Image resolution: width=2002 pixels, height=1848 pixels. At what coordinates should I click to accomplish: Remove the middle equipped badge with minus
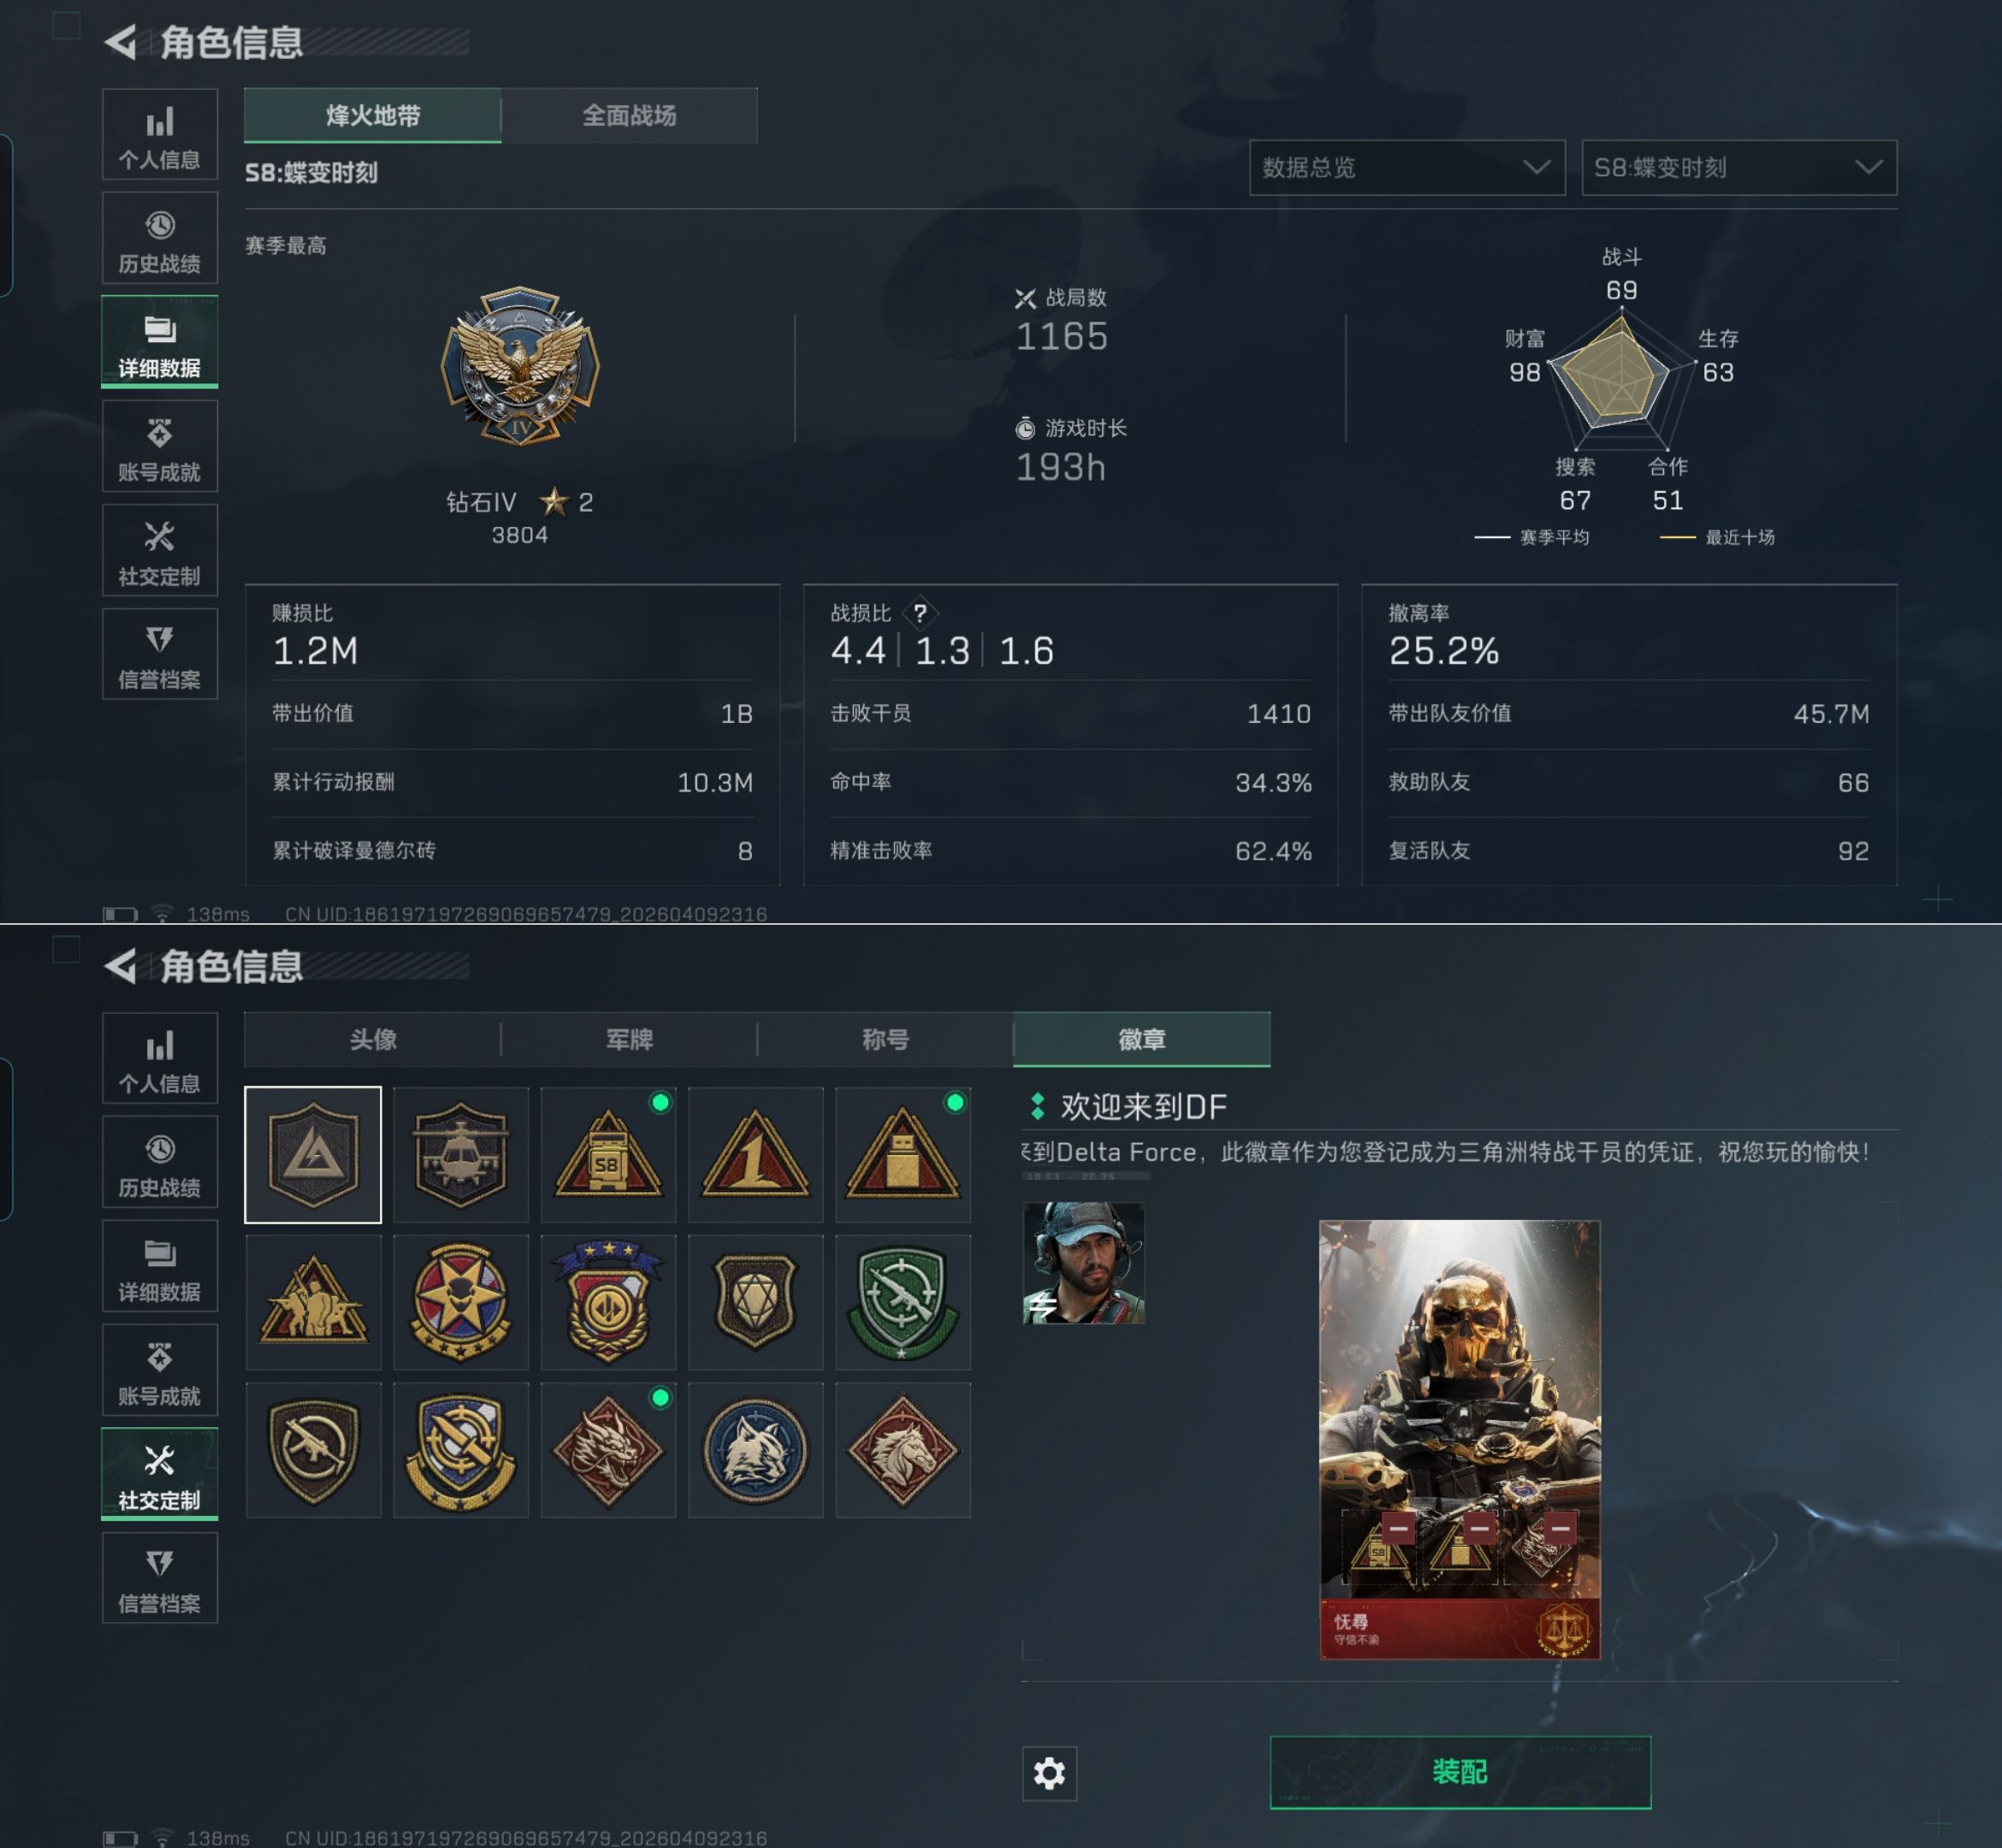click(1479, 1529)
